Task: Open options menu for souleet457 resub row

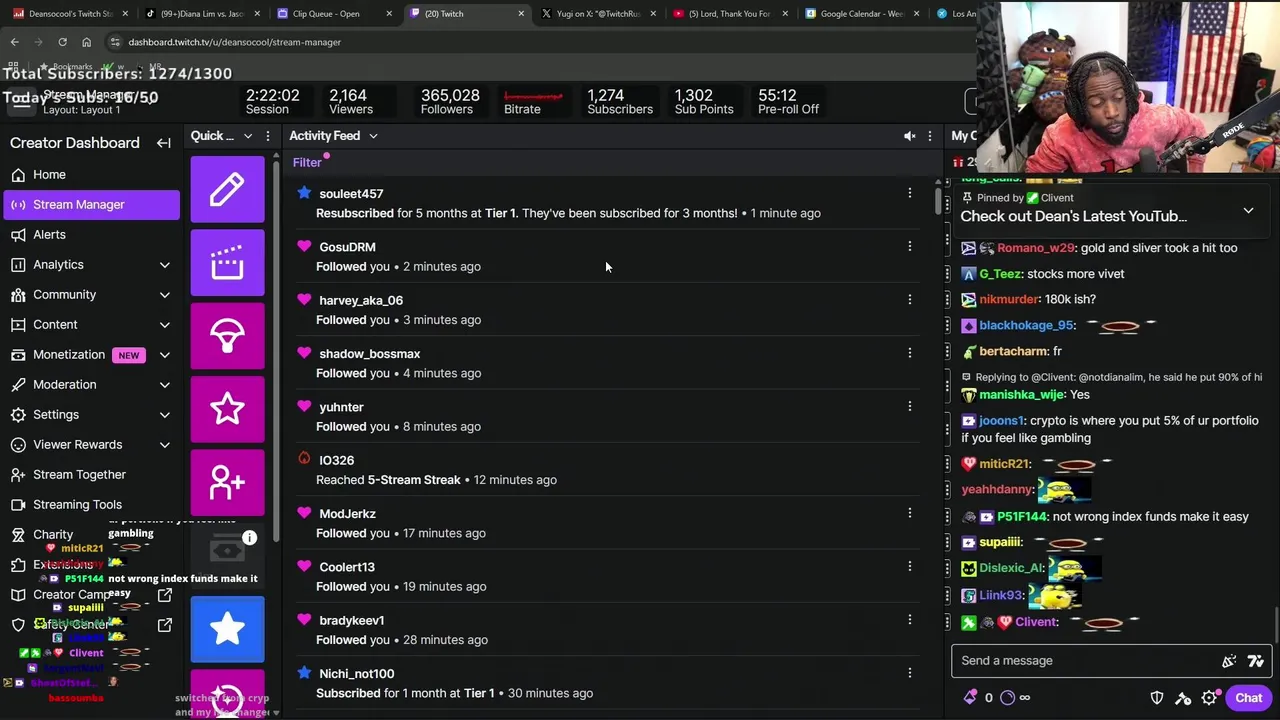Action: point(909,193)
